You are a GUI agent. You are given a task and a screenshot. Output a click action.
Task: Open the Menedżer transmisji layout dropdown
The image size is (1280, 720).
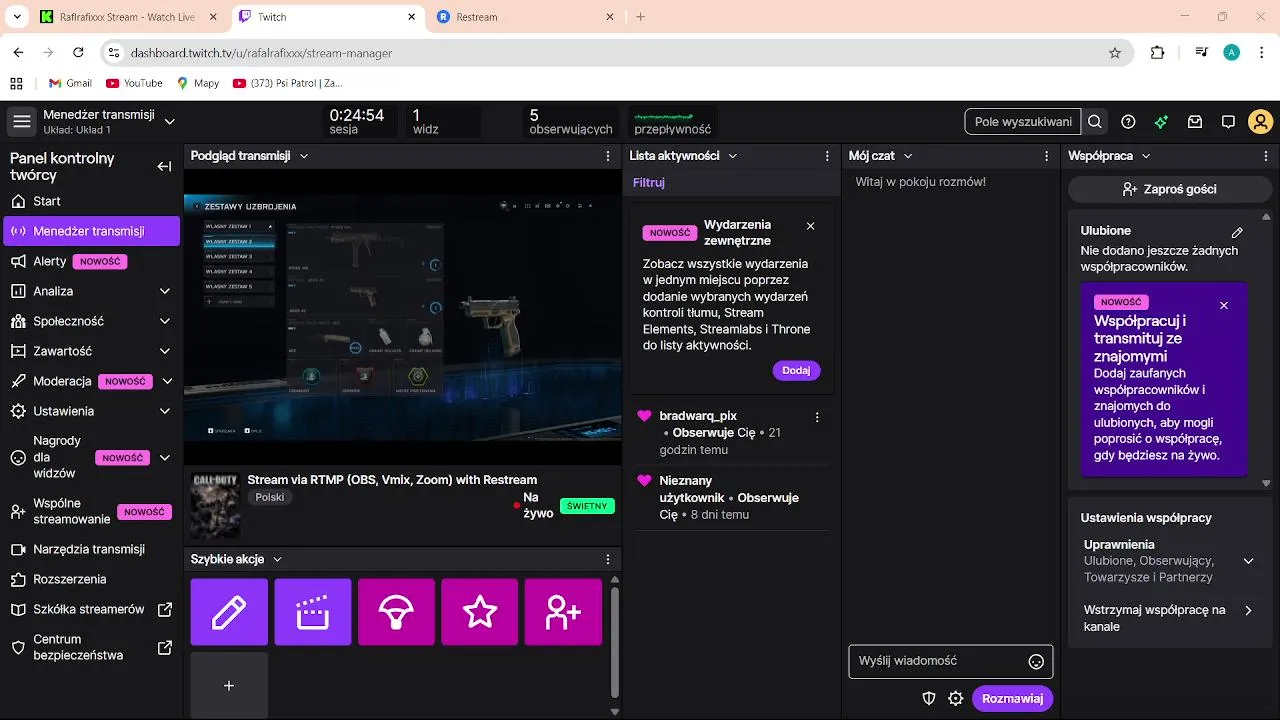[x=170, y=122]
